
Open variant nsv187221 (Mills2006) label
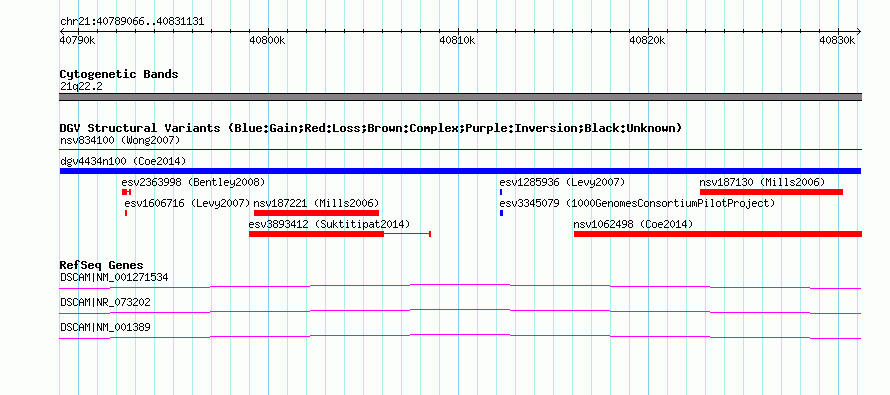316,203
